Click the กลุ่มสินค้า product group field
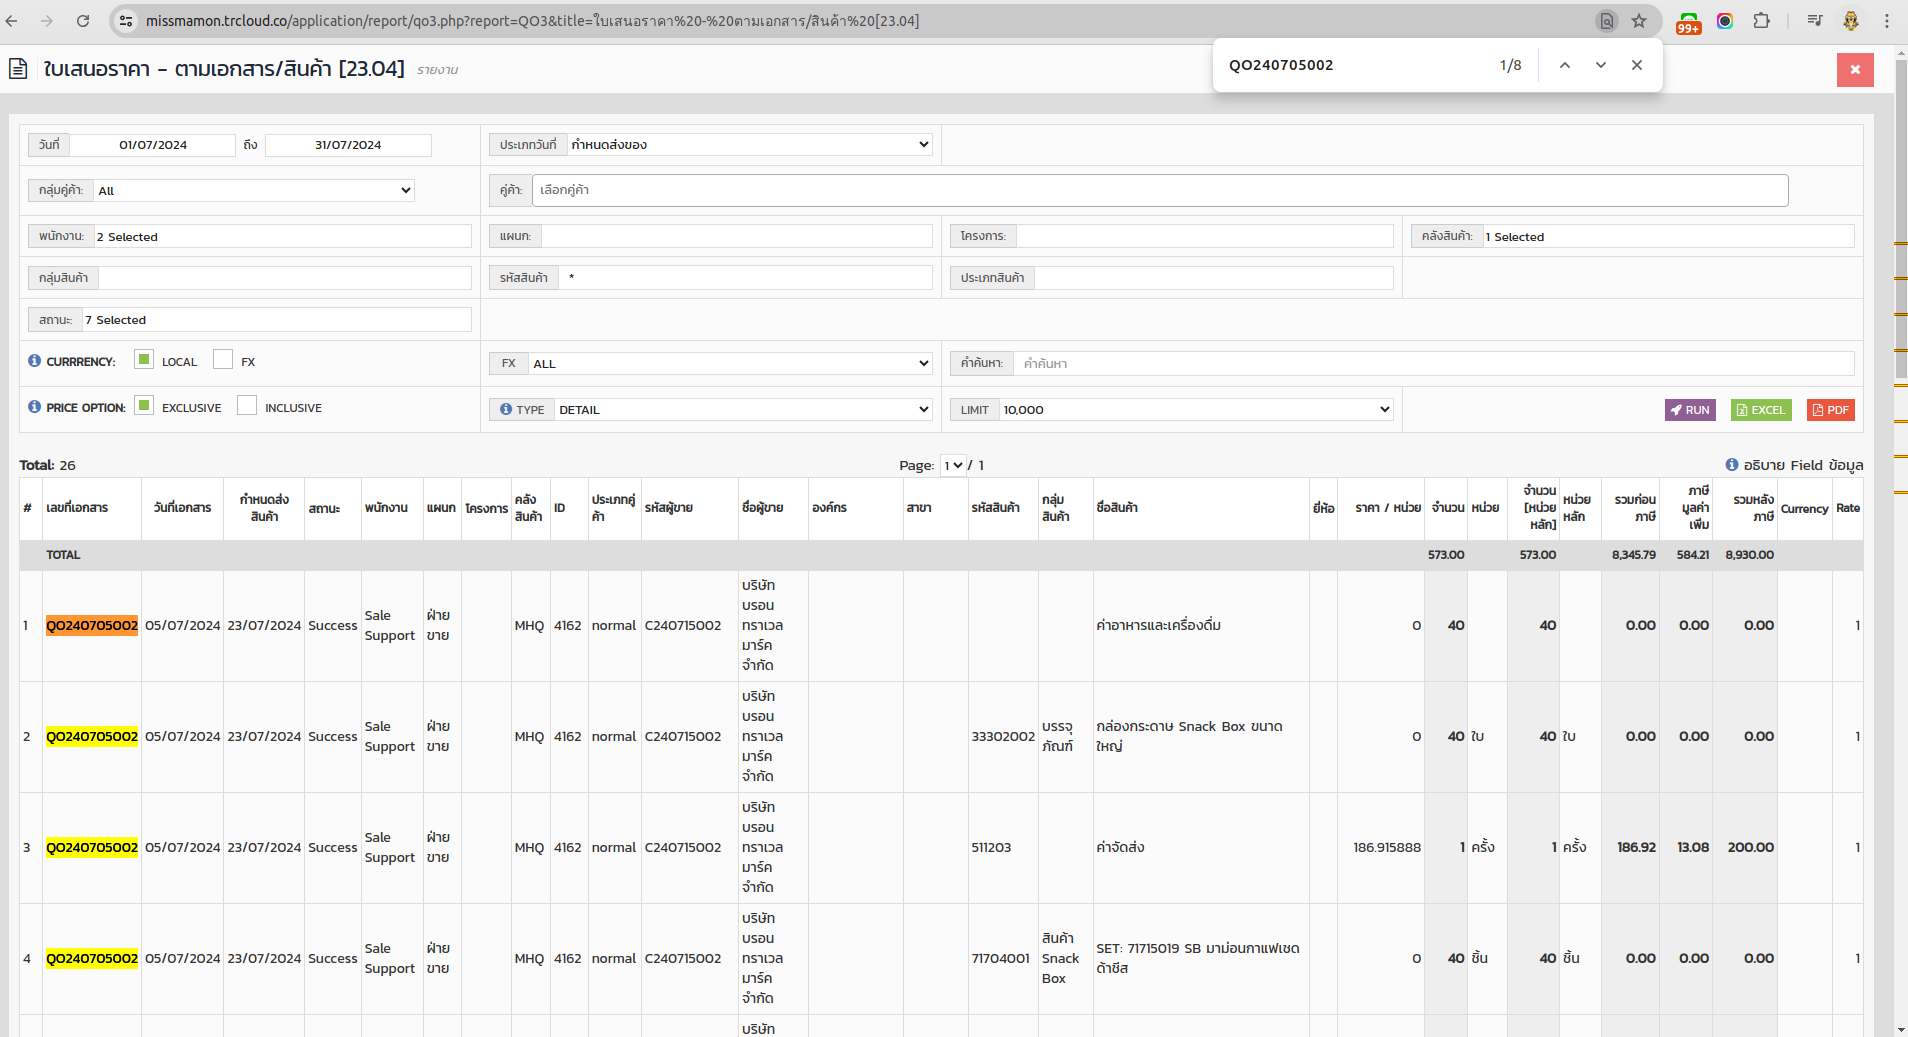The height and width of the screenshot is (1037, 1908). pos(285,277)
